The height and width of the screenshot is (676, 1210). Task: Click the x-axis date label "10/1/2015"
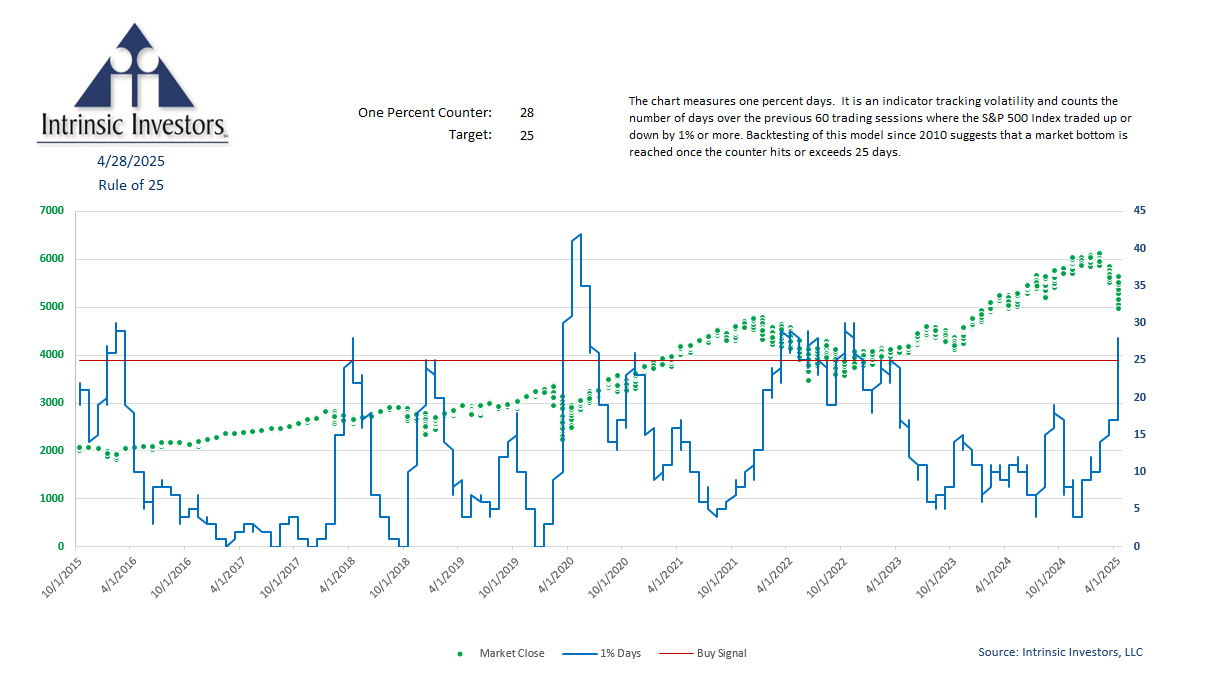point(62,578)
